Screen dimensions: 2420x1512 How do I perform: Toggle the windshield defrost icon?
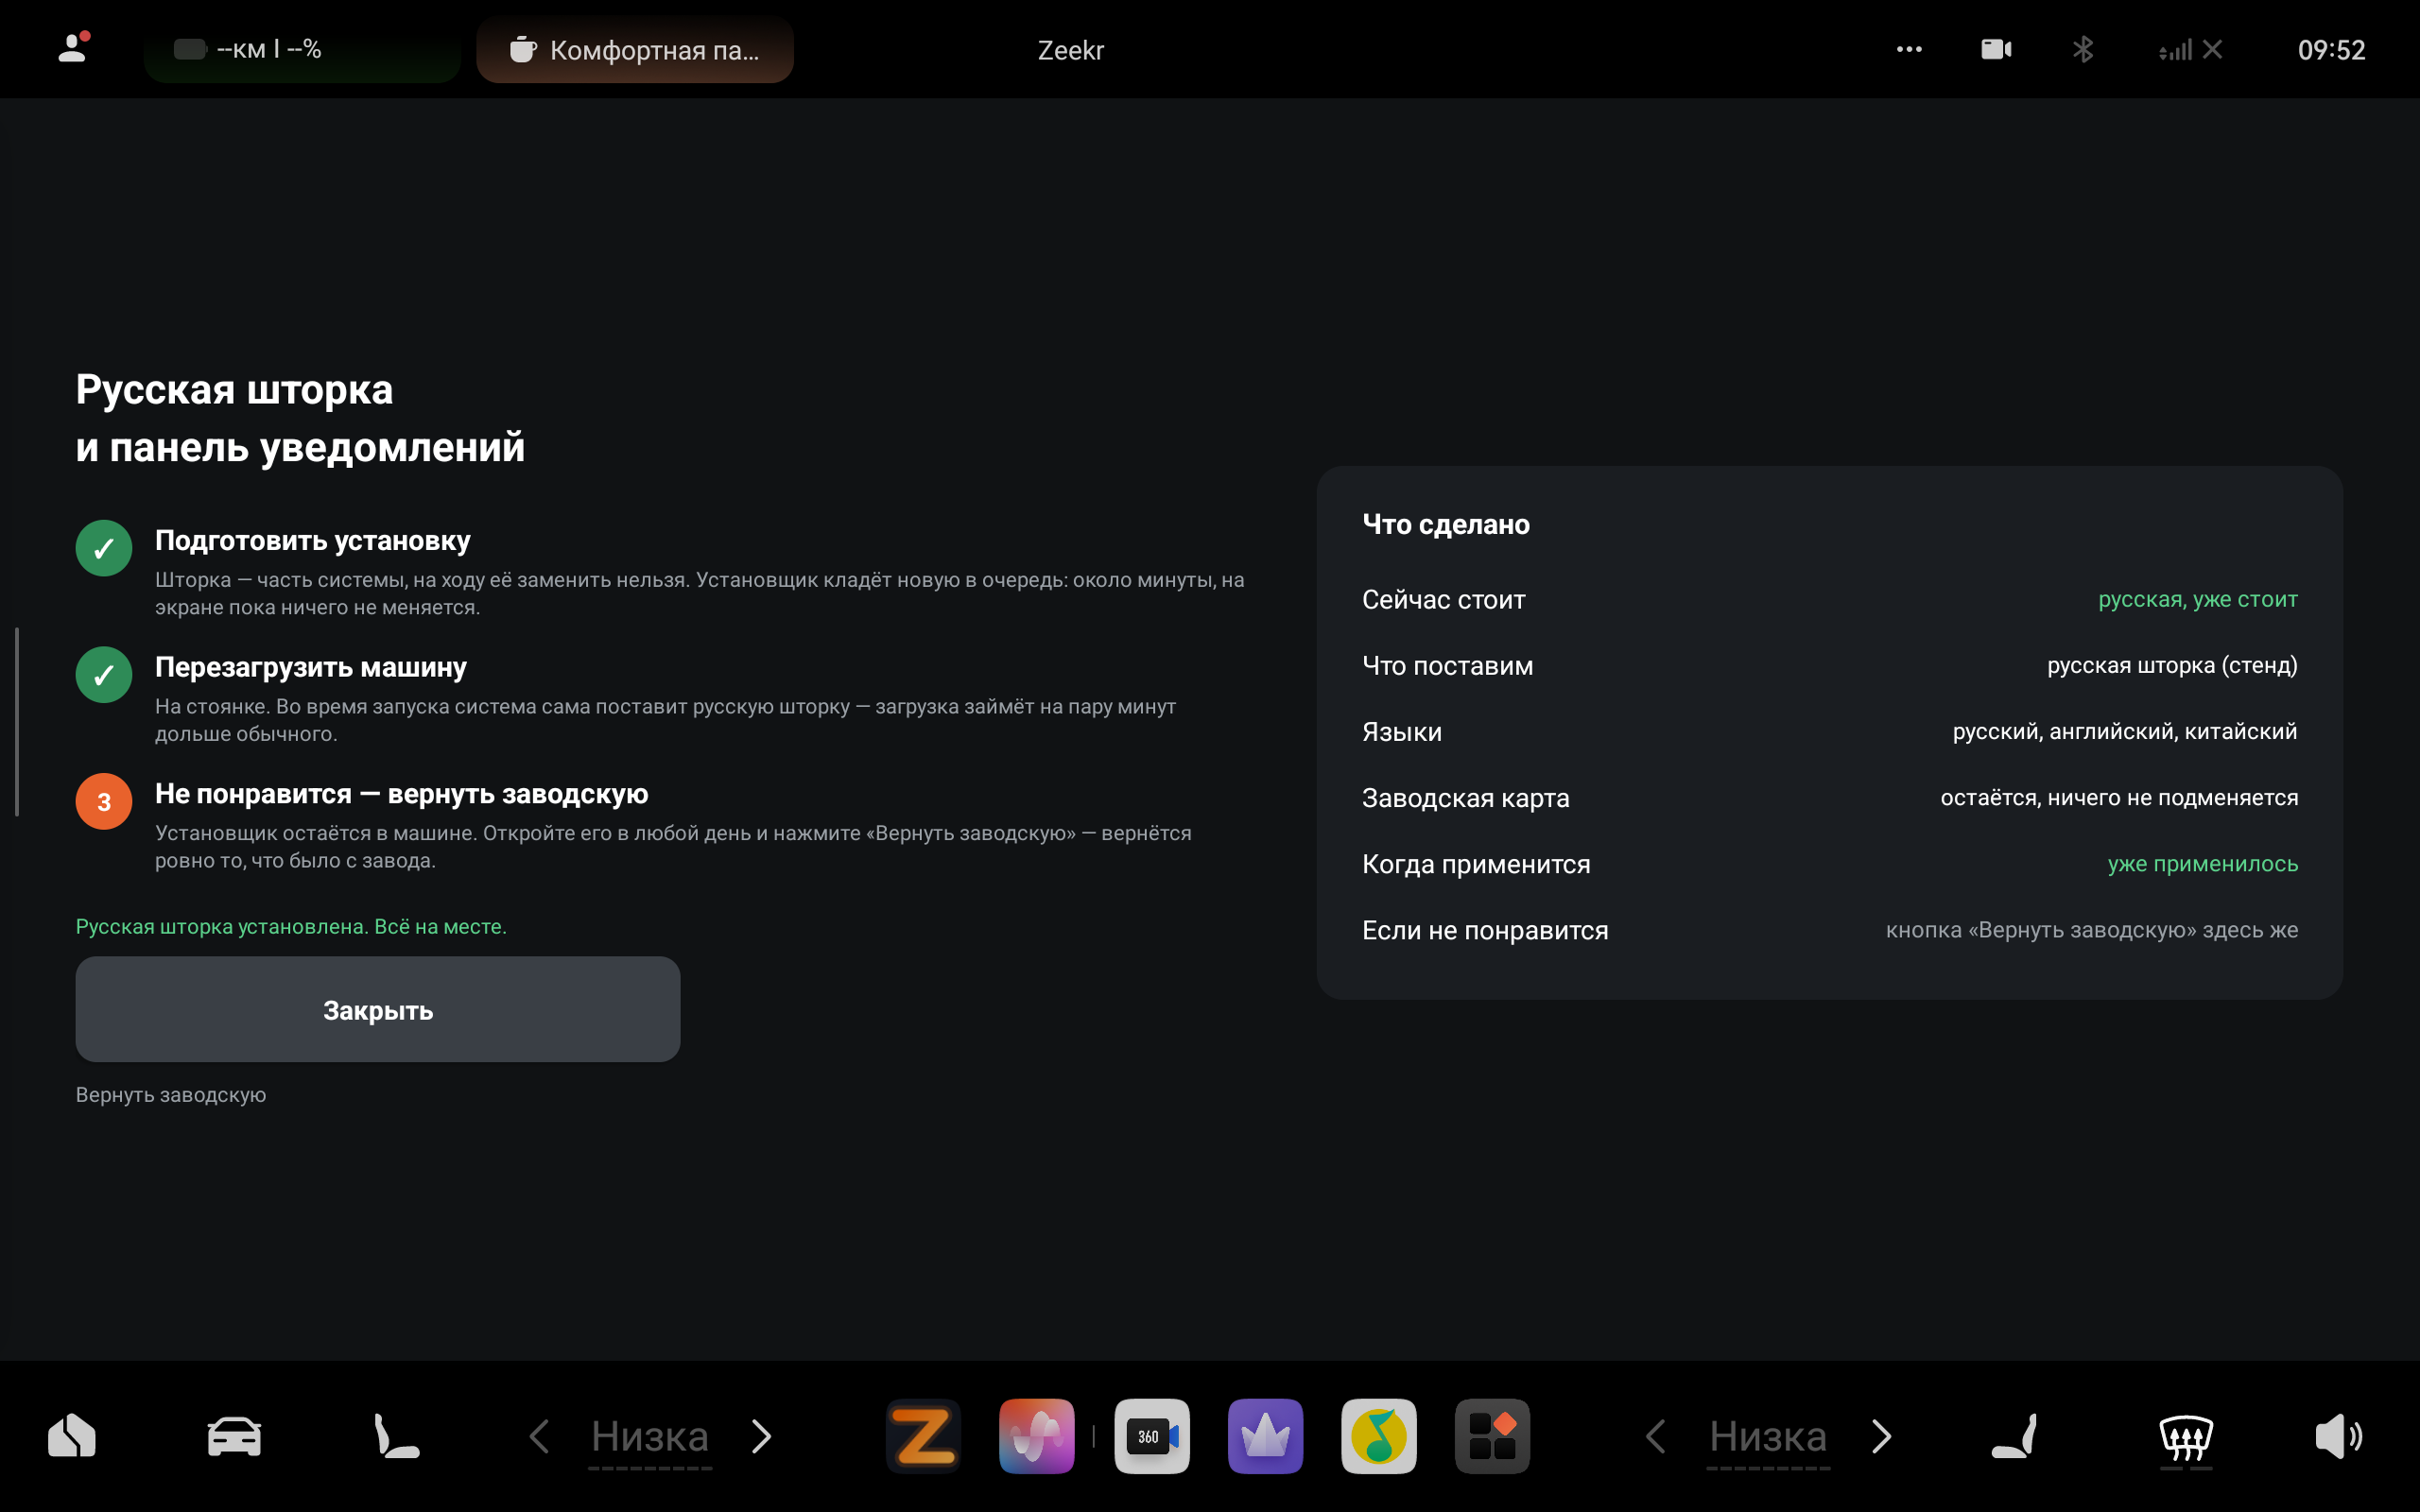point(2186,1438)
